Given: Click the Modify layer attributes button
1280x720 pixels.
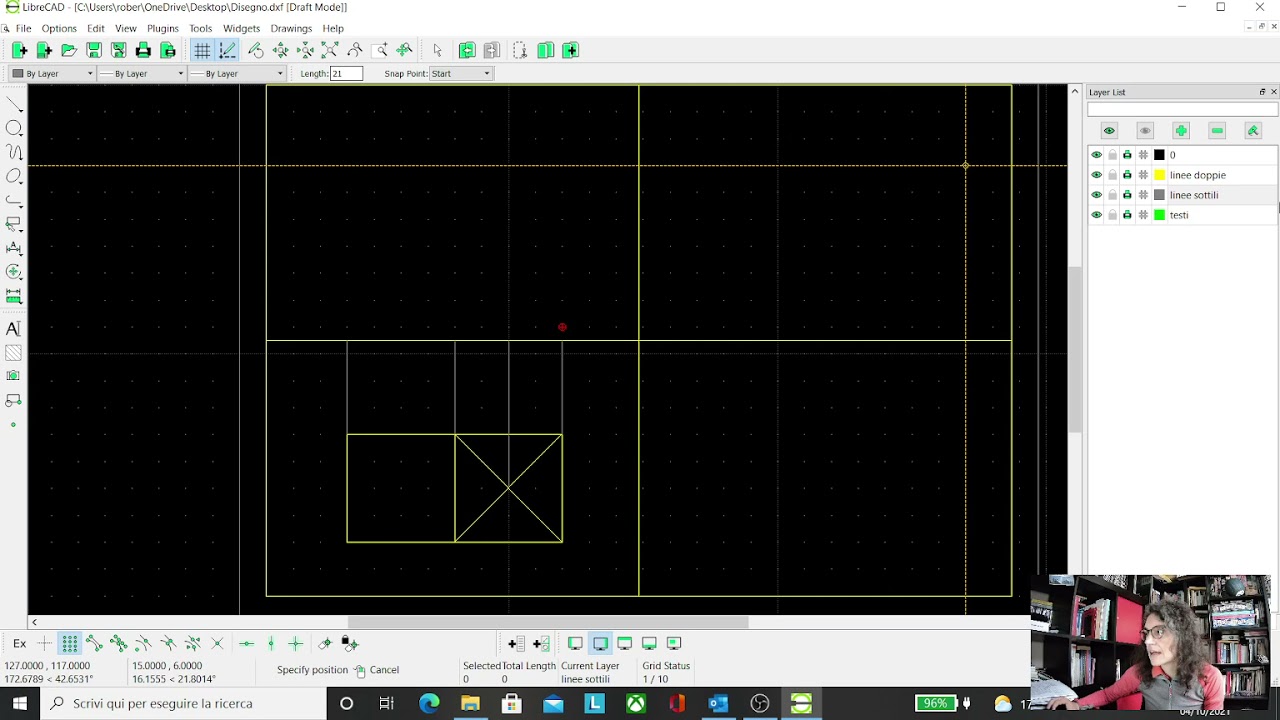Looking at the screenshot, I should (x=1253, y=131).
